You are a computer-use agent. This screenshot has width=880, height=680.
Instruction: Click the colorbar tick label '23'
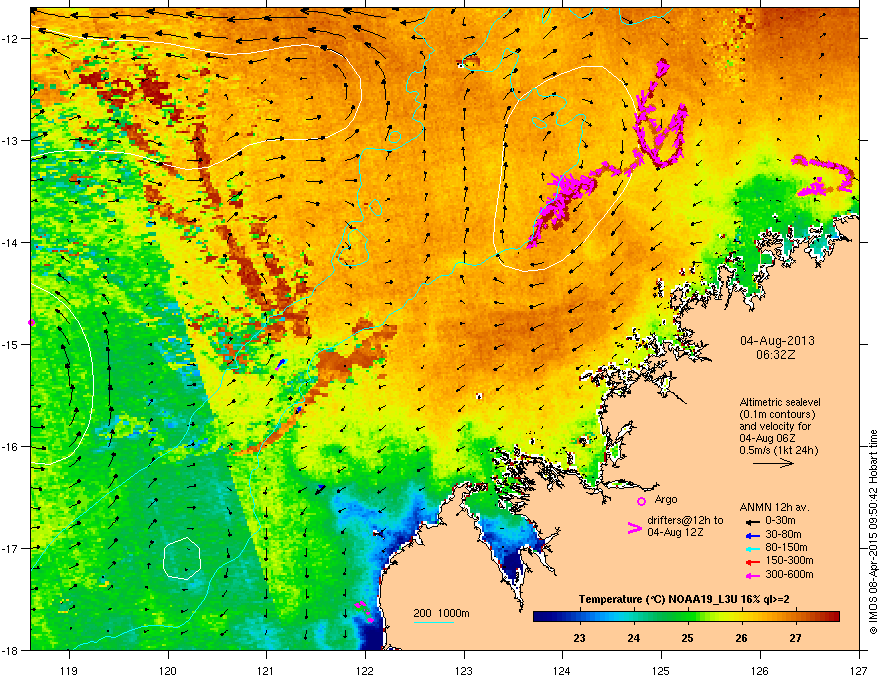tap(580, 638)
